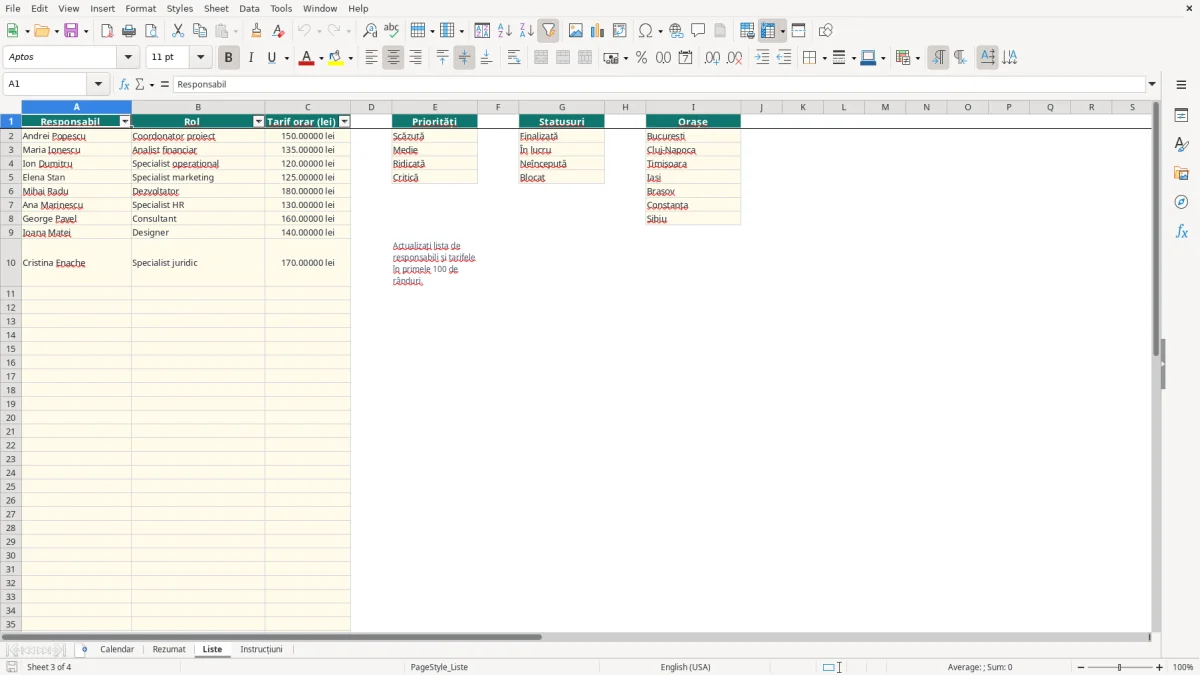The width and height of the screenshot is (1200, 675).
Task: Format cells as number
Action: click(663, 58)
